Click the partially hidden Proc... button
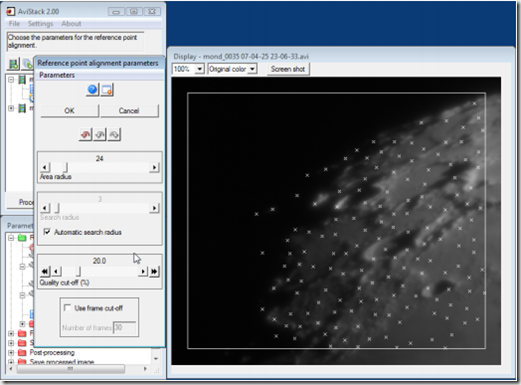Image resolution: width=521 pixels, height=385 pixels. pyautogui.click(x=21, y=202)
